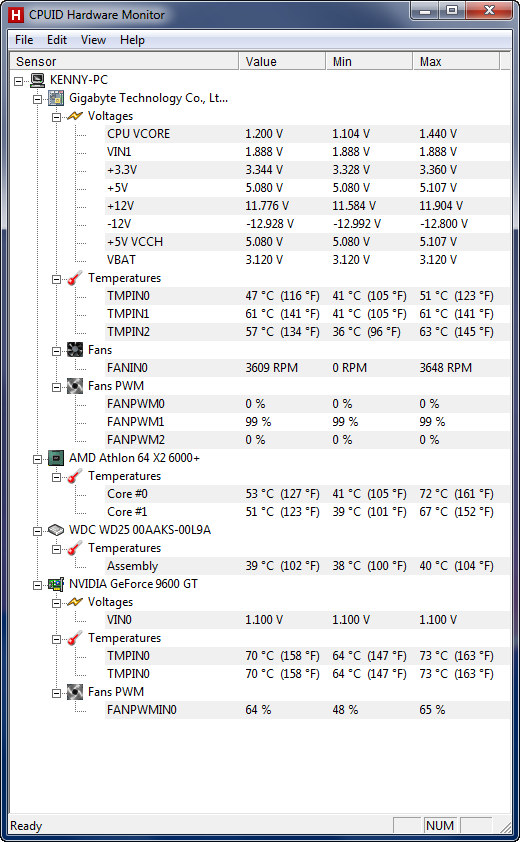
Task: Select the CPU VCORE sensor row
Action: [307, 134]
